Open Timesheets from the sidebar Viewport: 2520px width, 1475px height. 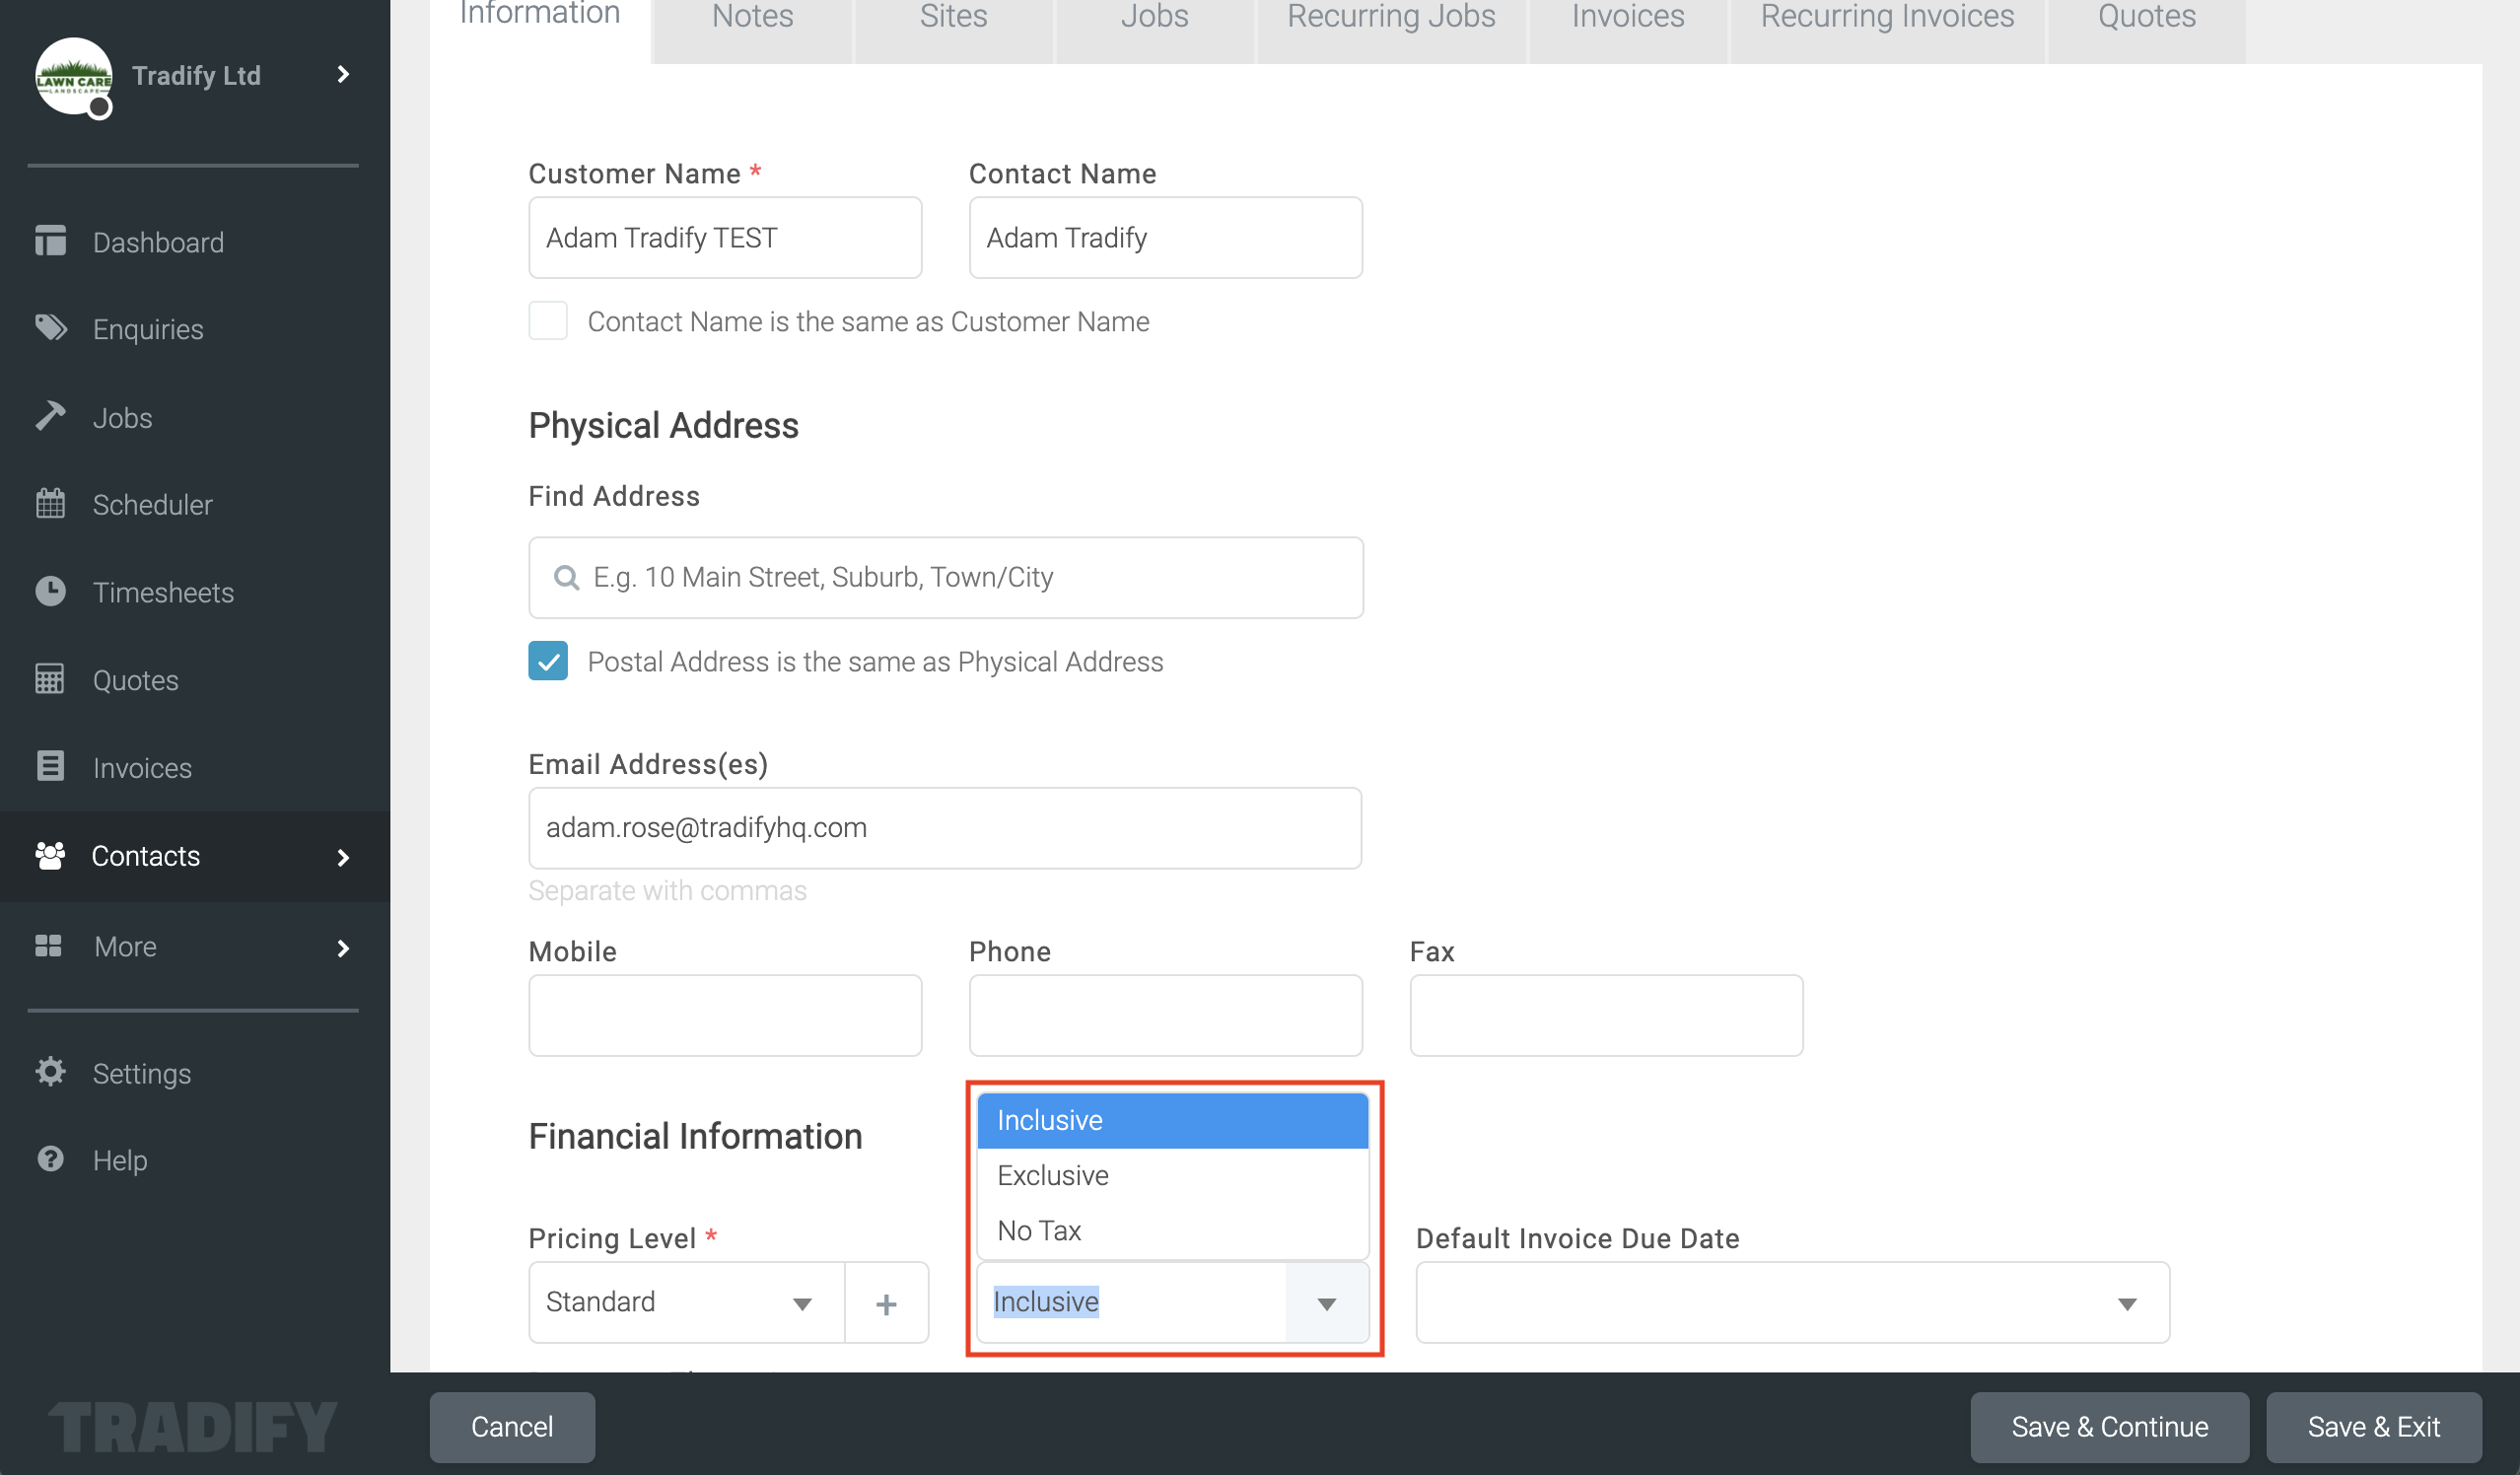coord(163,592)
